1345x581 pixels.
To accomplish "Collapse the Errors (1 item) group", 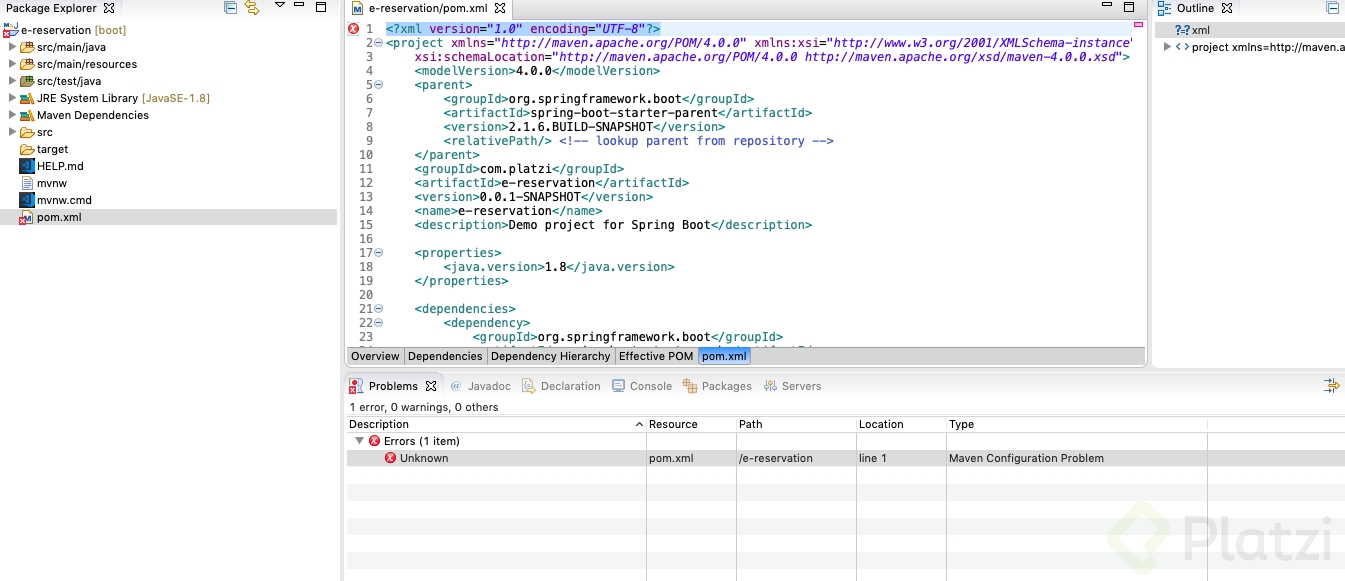I will pos(360,441).
